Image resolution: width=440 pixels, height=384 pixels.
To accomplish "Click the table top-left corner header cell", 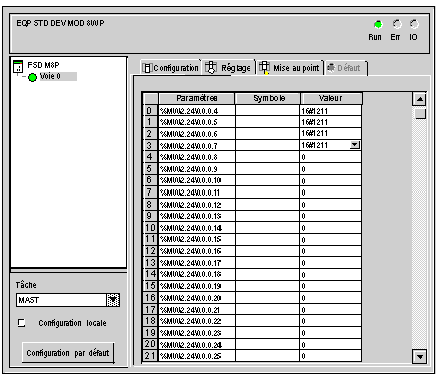I will coord(150,98).
